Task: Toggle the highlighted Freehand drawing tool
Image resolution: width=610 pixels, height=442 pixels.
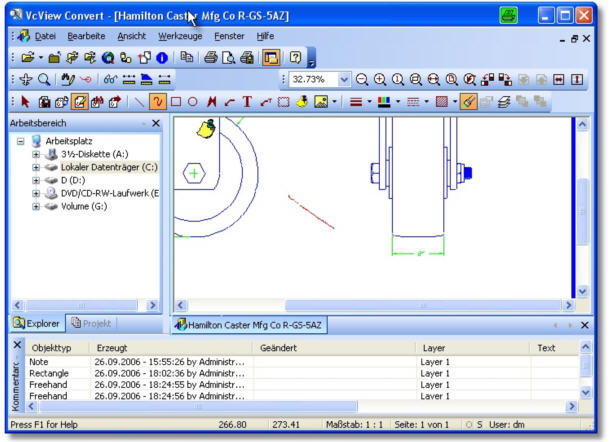Action: tap(157, 102)
